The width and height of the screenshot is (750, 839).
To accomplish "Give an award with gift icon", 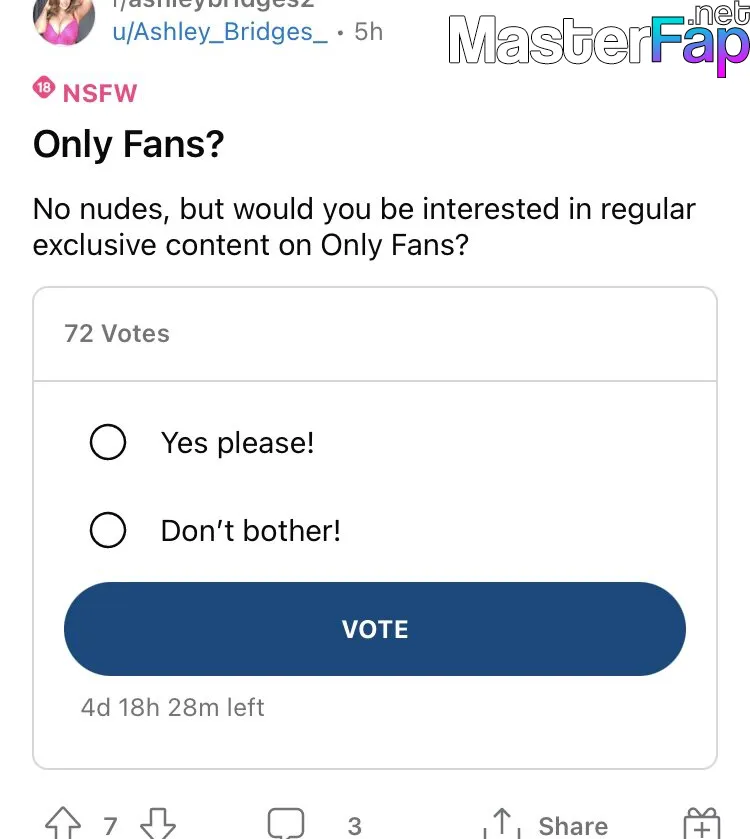I will (x=702, y=823).
